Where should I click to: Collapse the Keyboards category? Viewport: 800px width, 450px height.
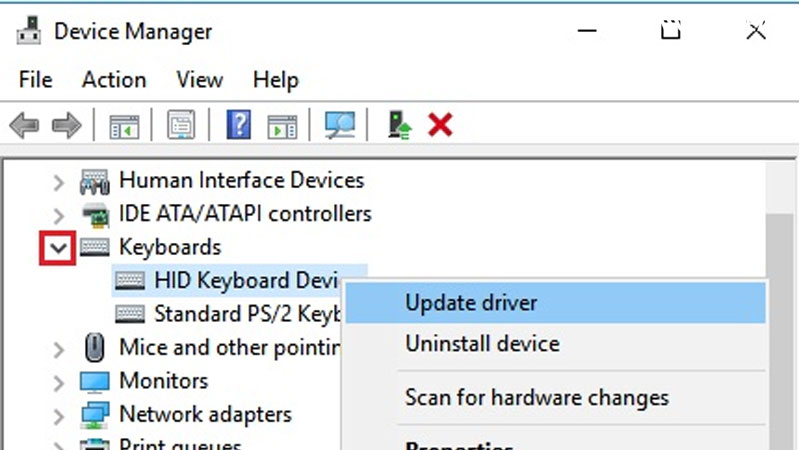(x=59, y=247)
